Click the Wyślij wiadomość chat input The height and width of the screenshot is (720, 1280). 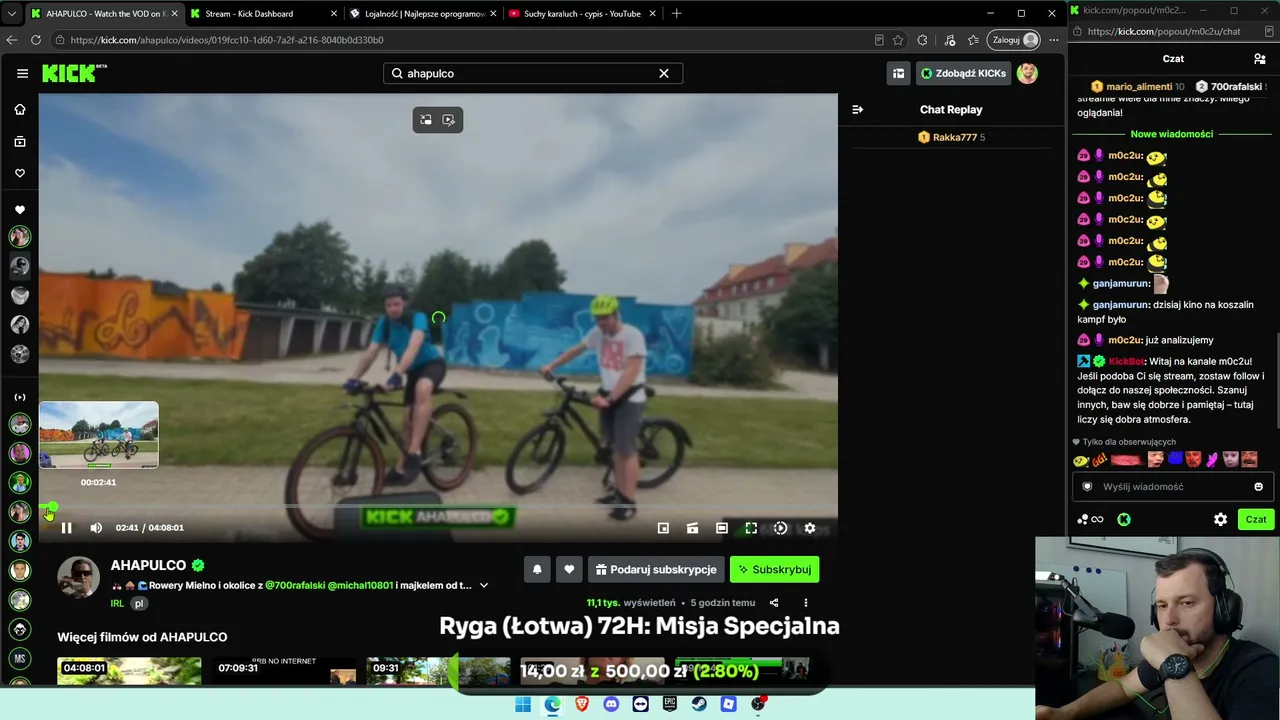click(1173, 487)
